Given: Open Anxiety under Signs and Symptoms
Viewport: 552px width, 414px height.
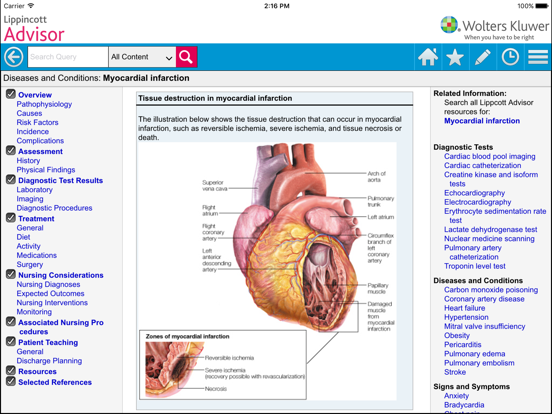Looking at the screenshot, I should tap(456, 396).
